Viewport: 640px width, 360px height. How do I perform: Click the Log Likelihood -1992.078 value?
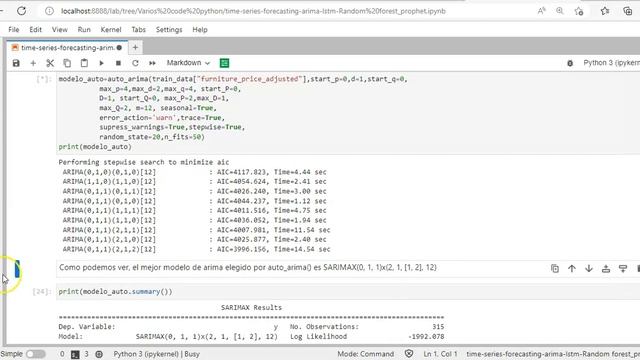point(426,337)
